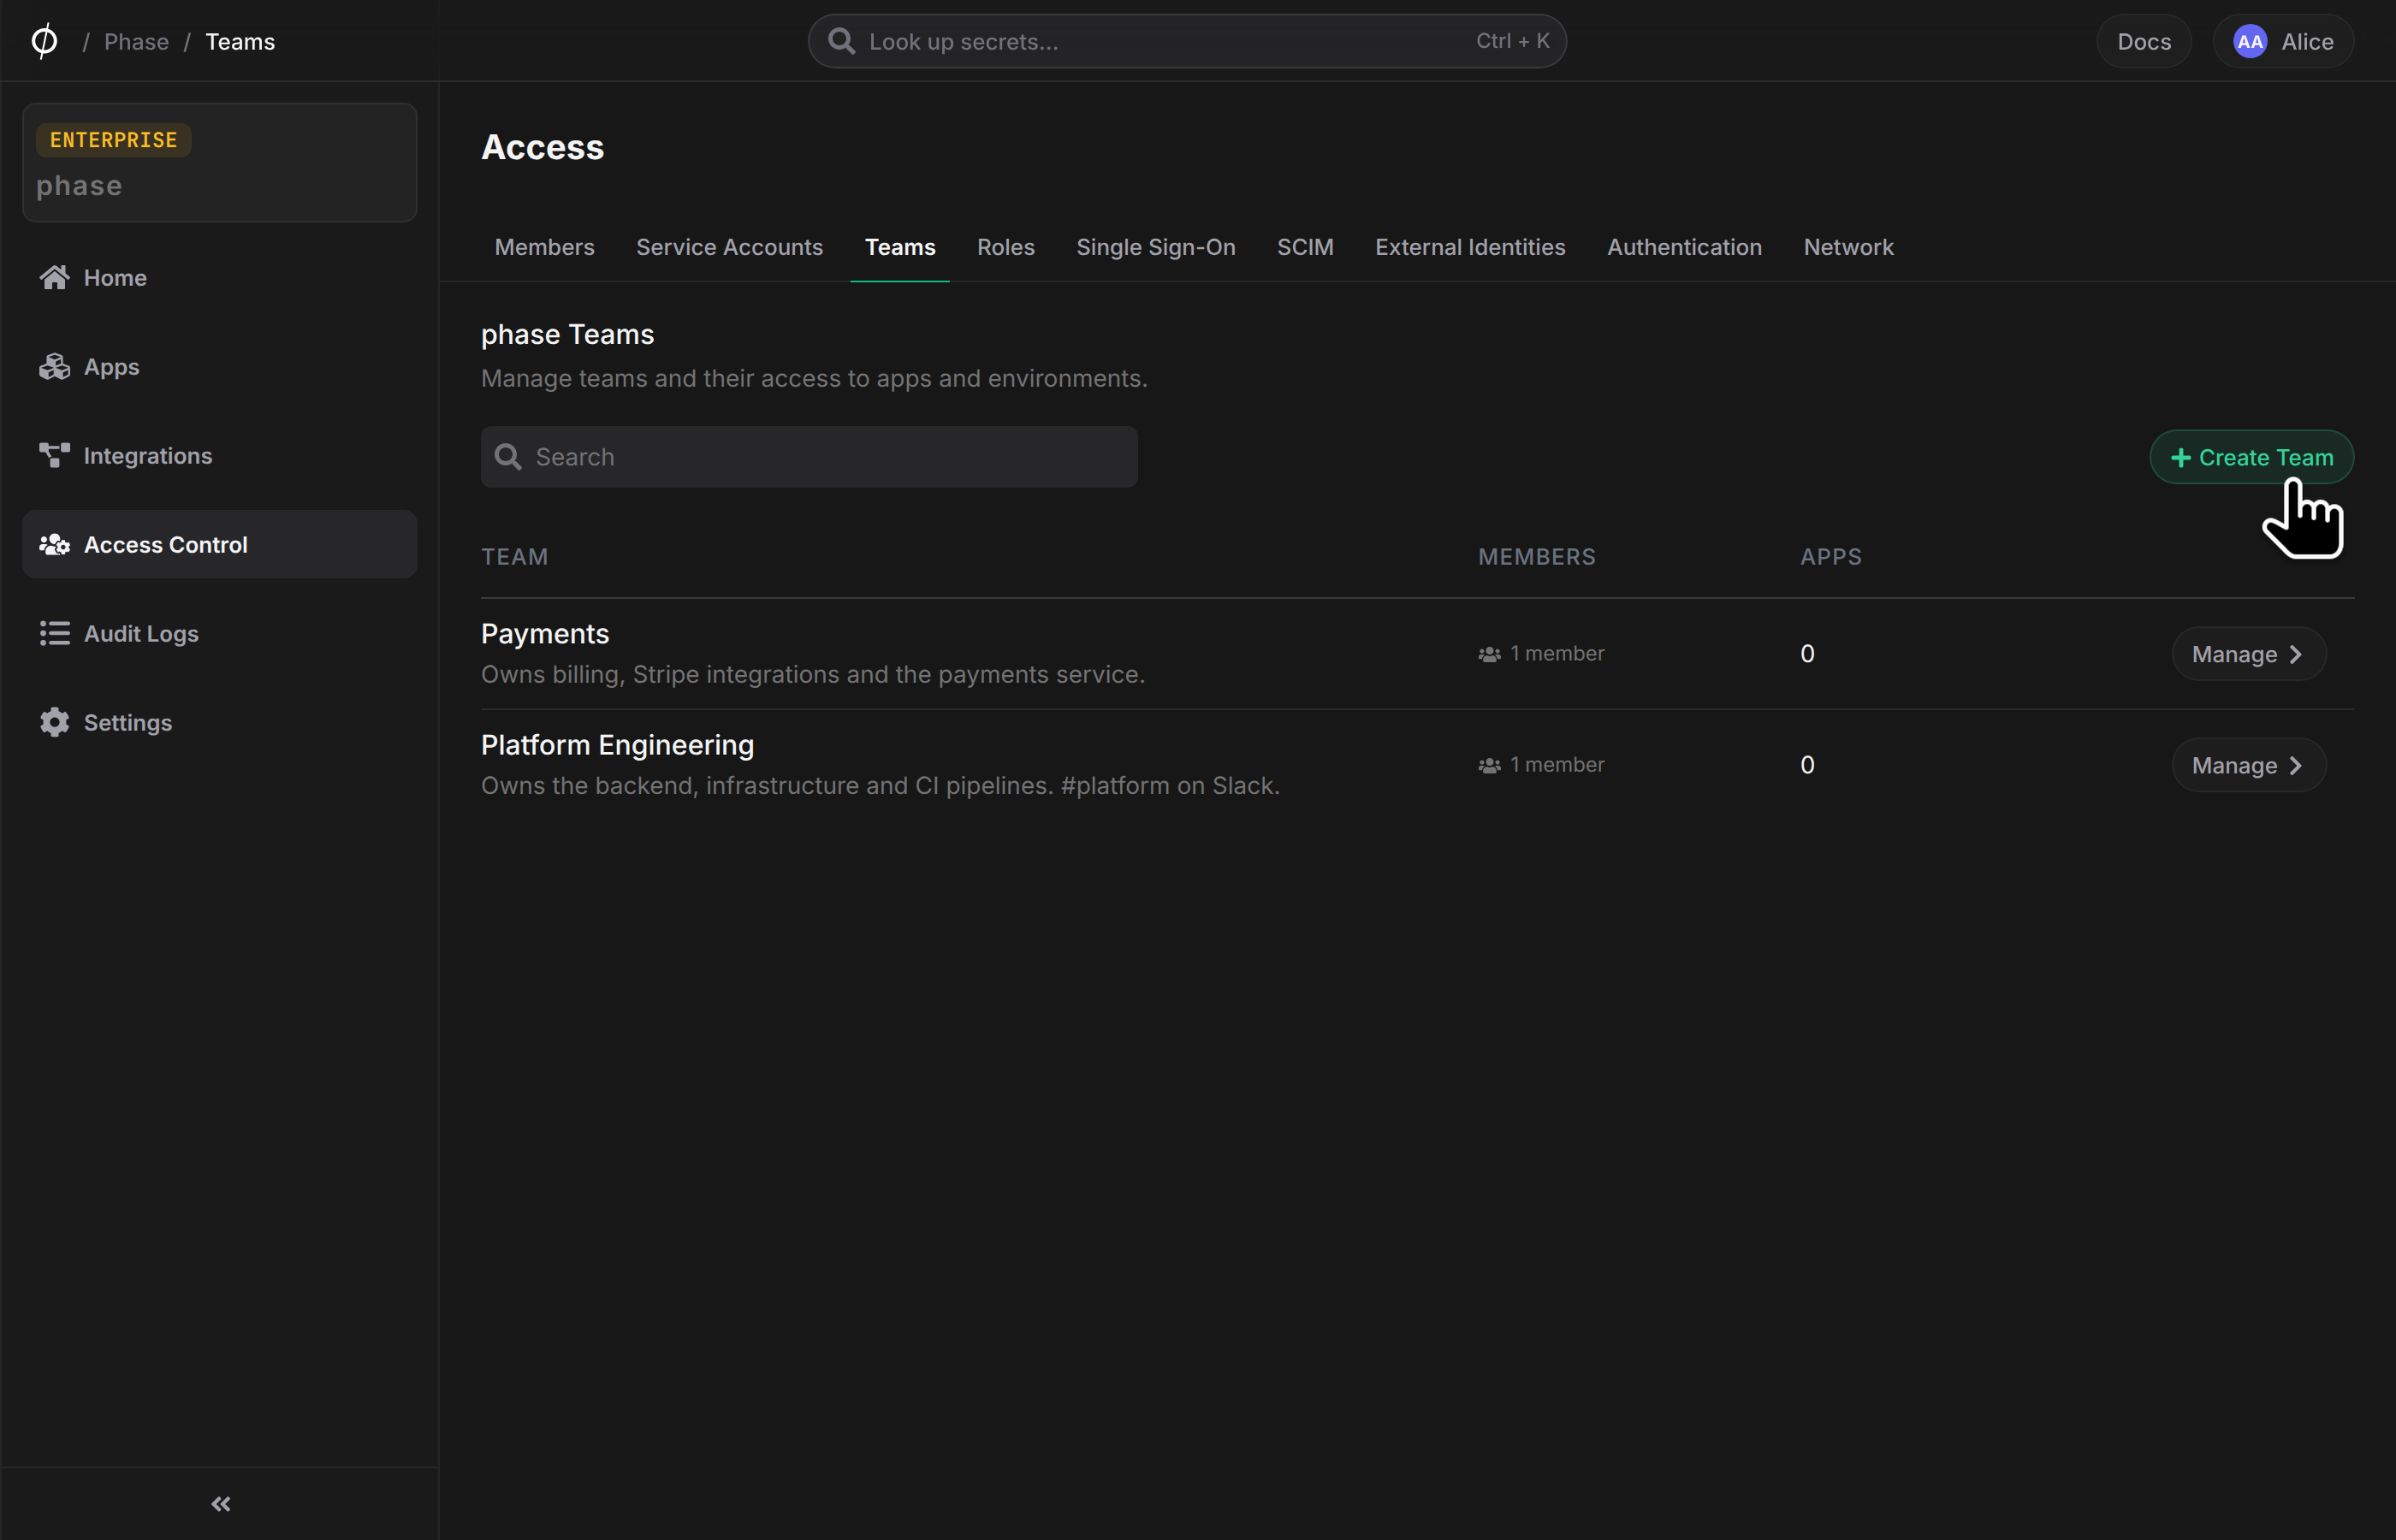Open the Roles tab
Screen dimensions: 2396x1540
(x=1005, y=247)
